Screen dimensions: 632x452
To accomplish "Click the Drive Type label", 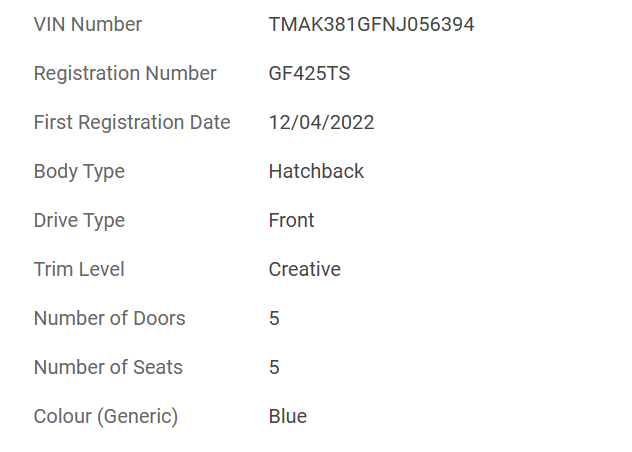I will [79, 221].
